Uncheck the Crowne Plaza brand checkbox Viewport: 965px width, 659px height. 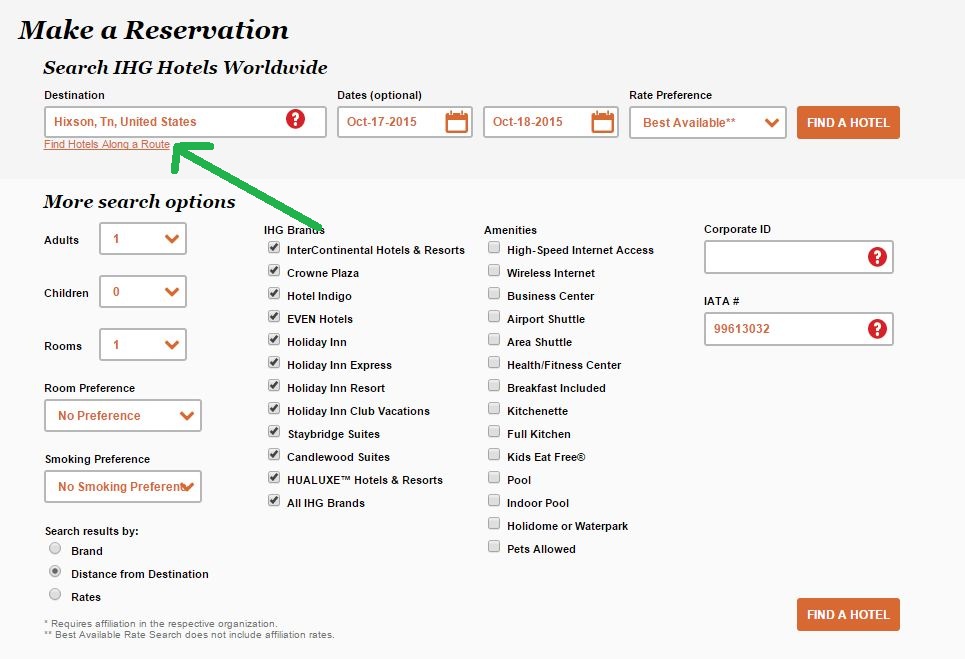coord(273,272)
